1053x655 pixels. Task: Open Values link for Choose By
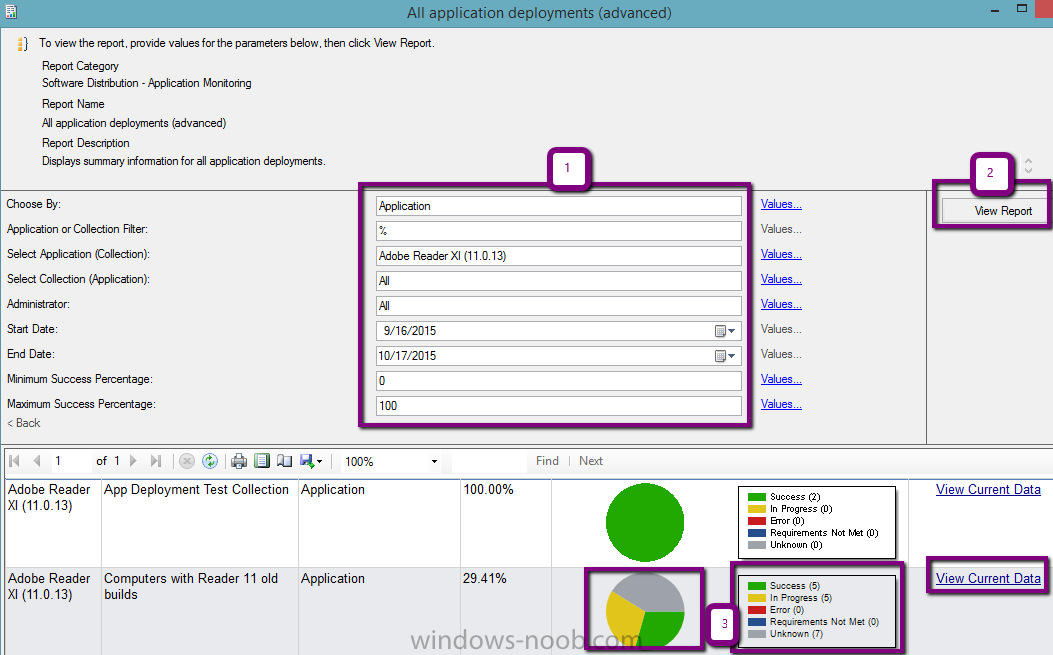[x=781, y=204]
